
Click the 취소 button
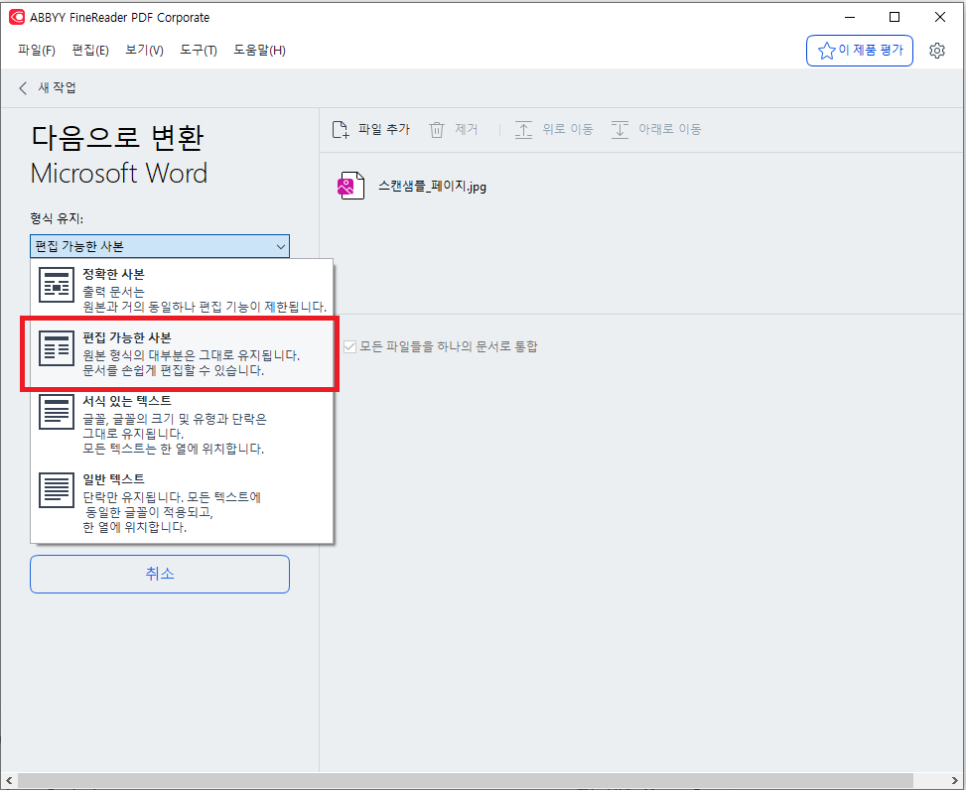(x=160, y=574)
